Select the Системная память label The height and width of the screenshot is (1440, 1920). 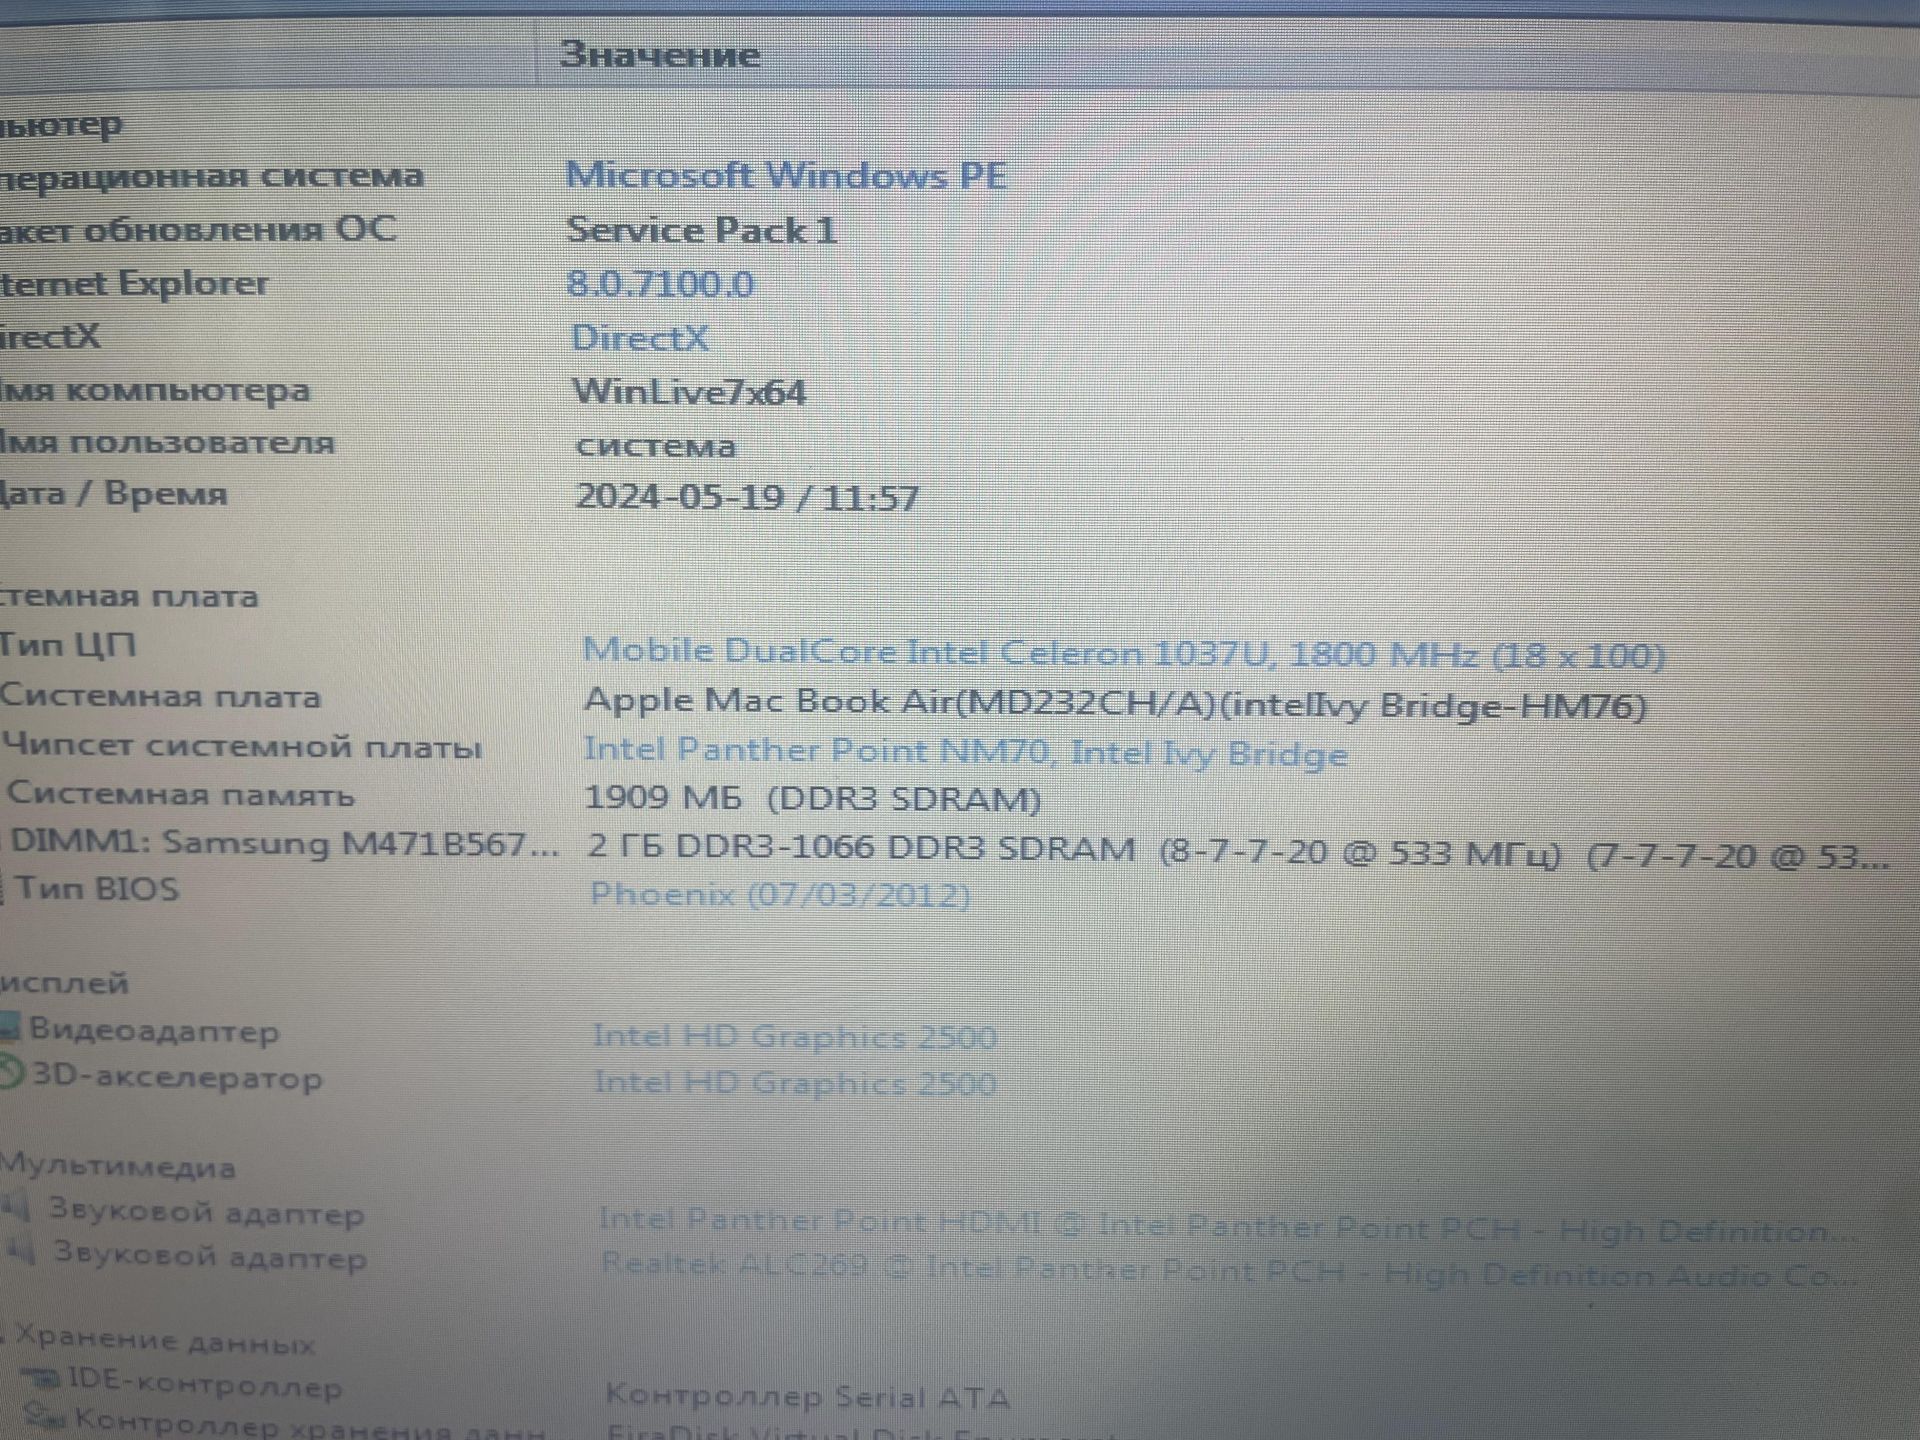point(181,794)
